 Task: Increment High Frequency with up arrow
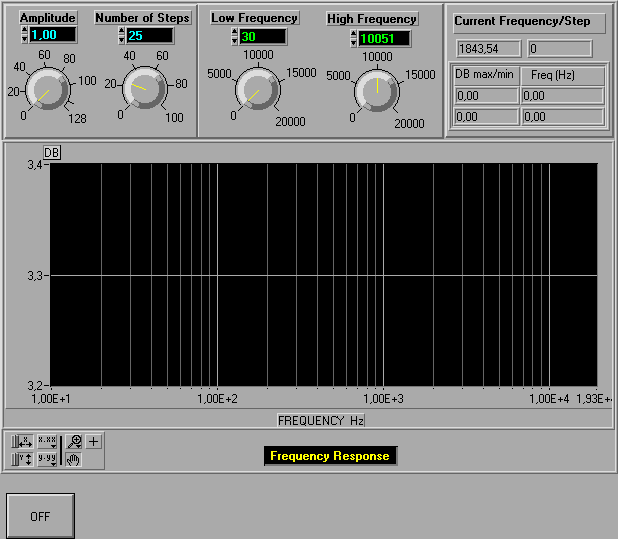[x=354, y=34]
